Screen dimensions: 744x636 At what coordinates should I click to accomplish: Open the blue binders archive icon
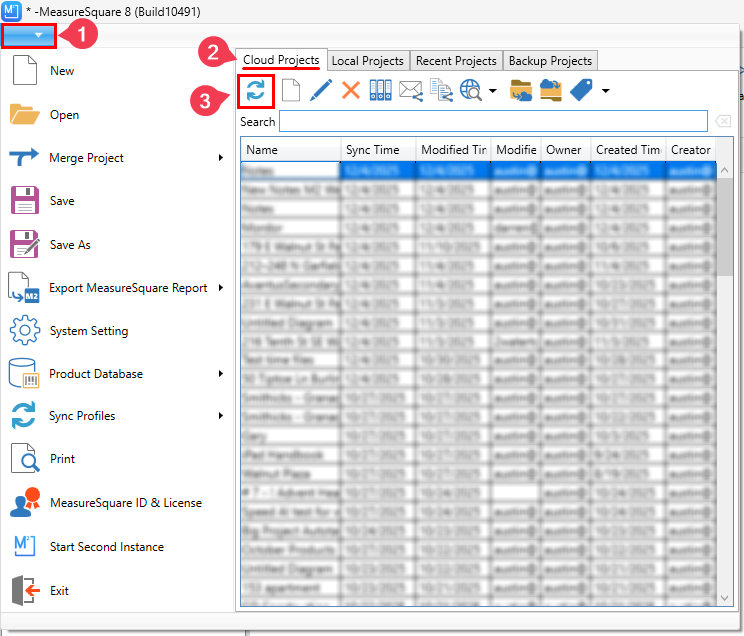pyautogui.click(x=381, y=90)
